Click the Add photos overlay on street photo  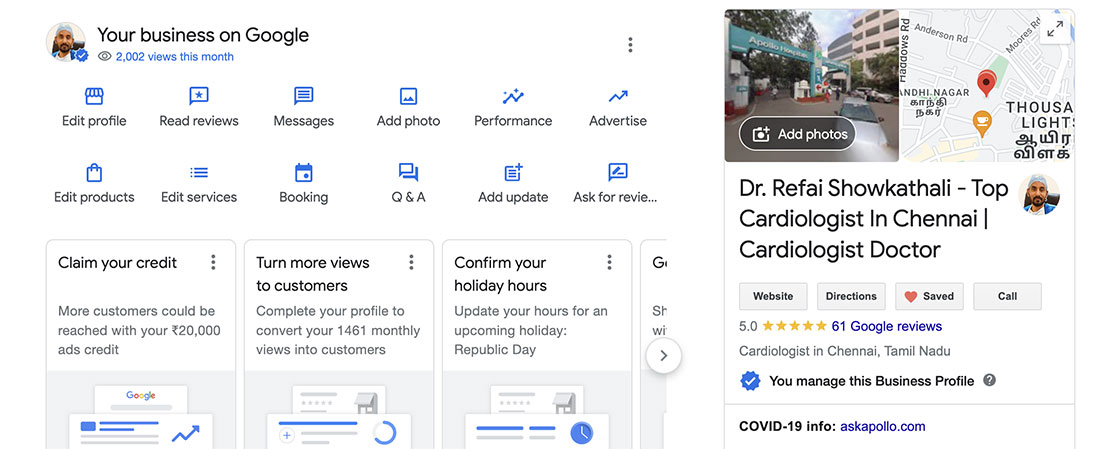798,134
